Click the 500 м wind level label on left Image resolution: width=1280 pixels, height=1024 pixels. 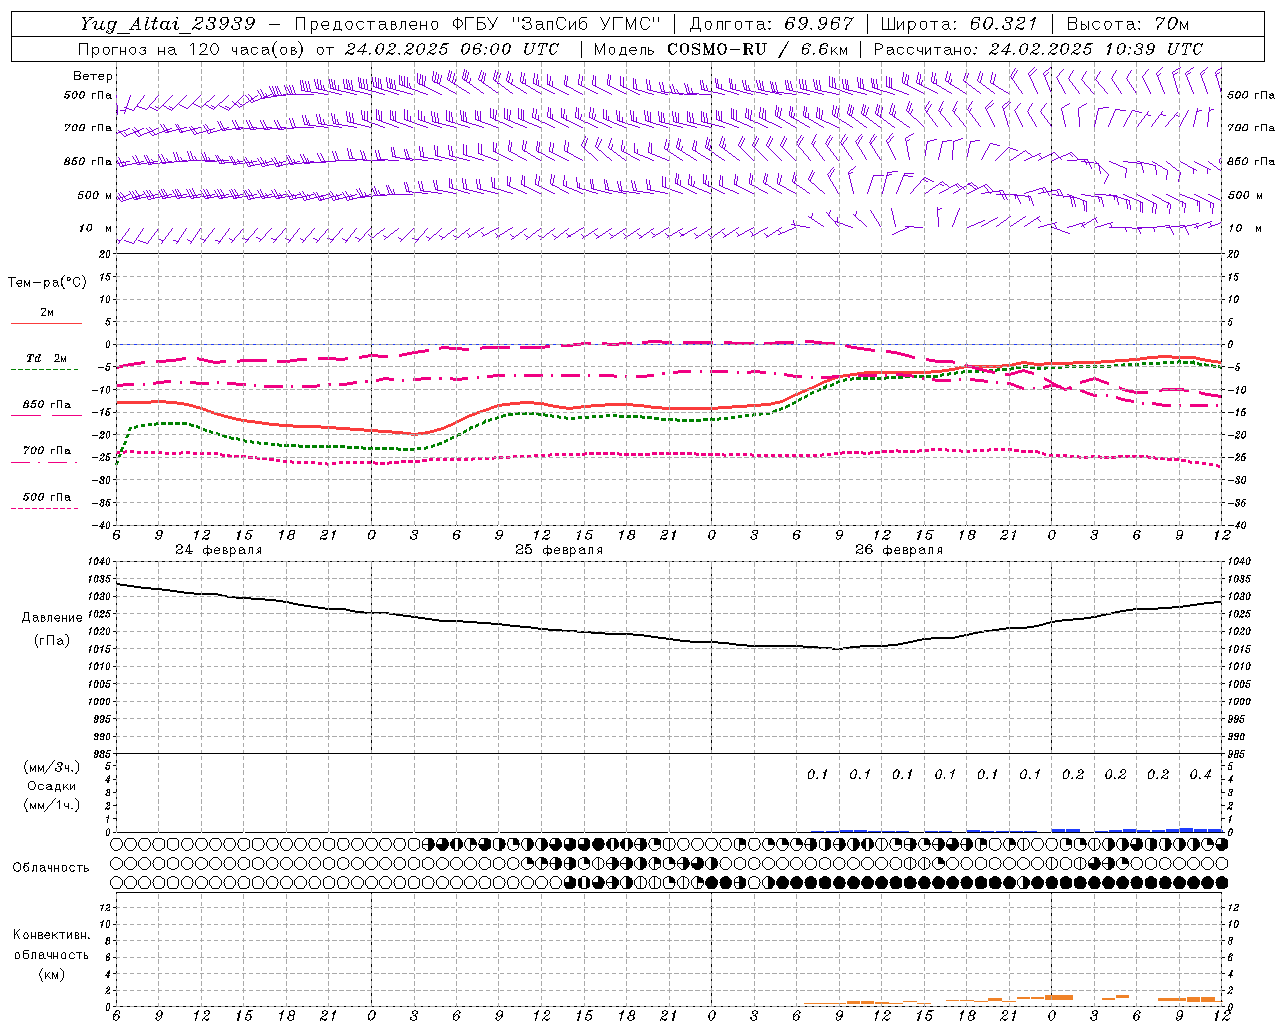95,196
